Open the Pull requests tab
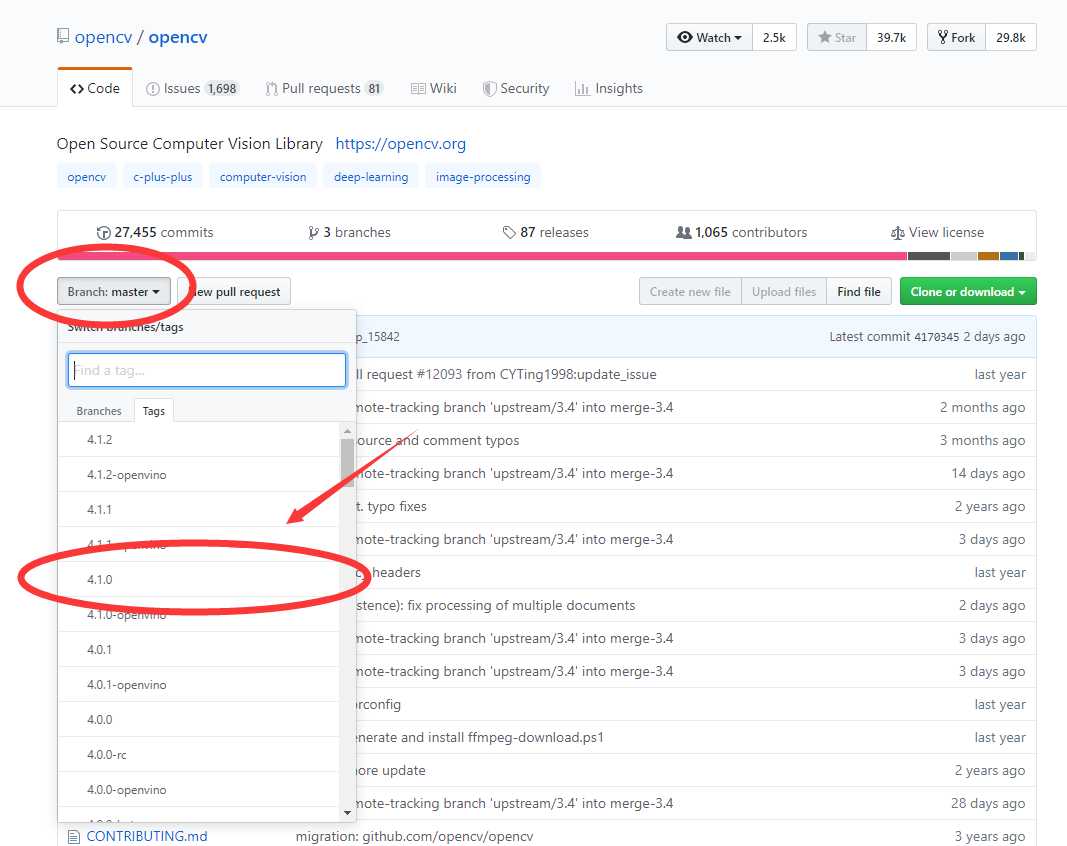 (324, 88)
